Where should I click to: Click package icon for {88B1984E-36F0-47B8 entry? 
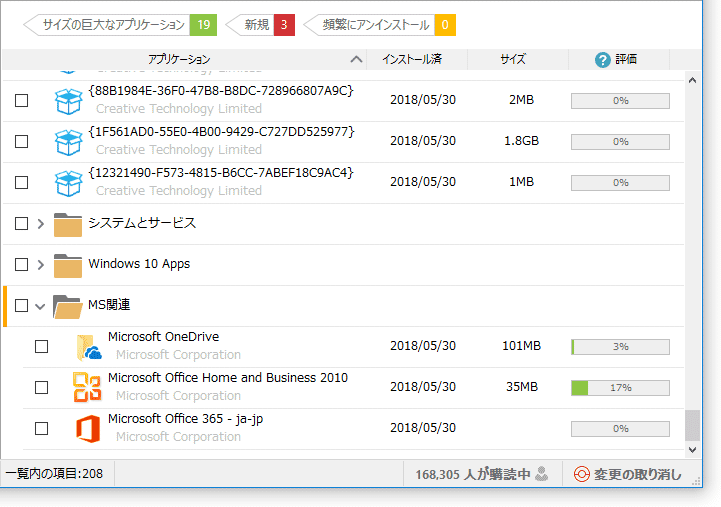coord(69,101)
